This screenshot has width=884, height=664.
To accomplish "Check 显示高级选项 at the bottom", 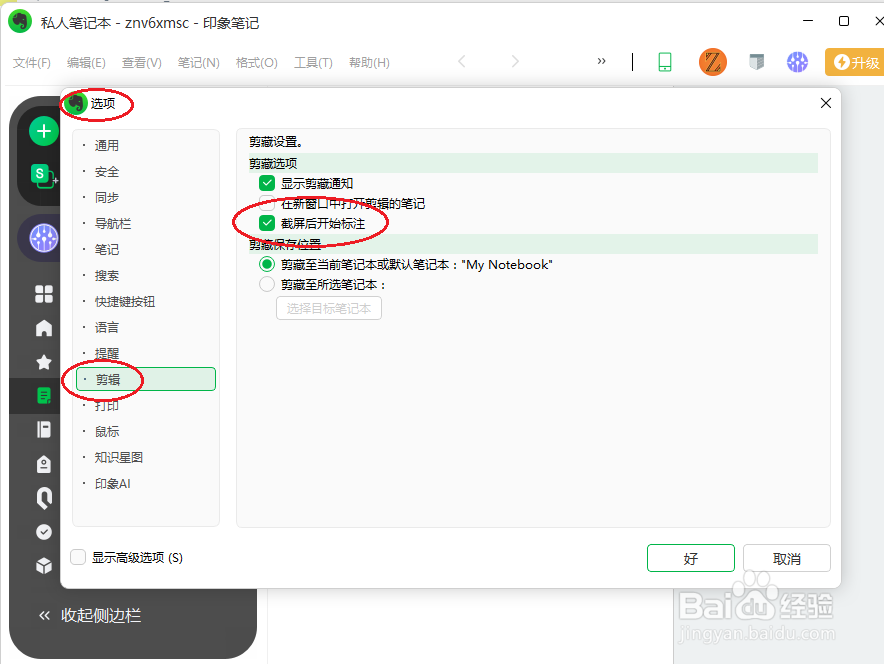I will click(x=77, y=558).
